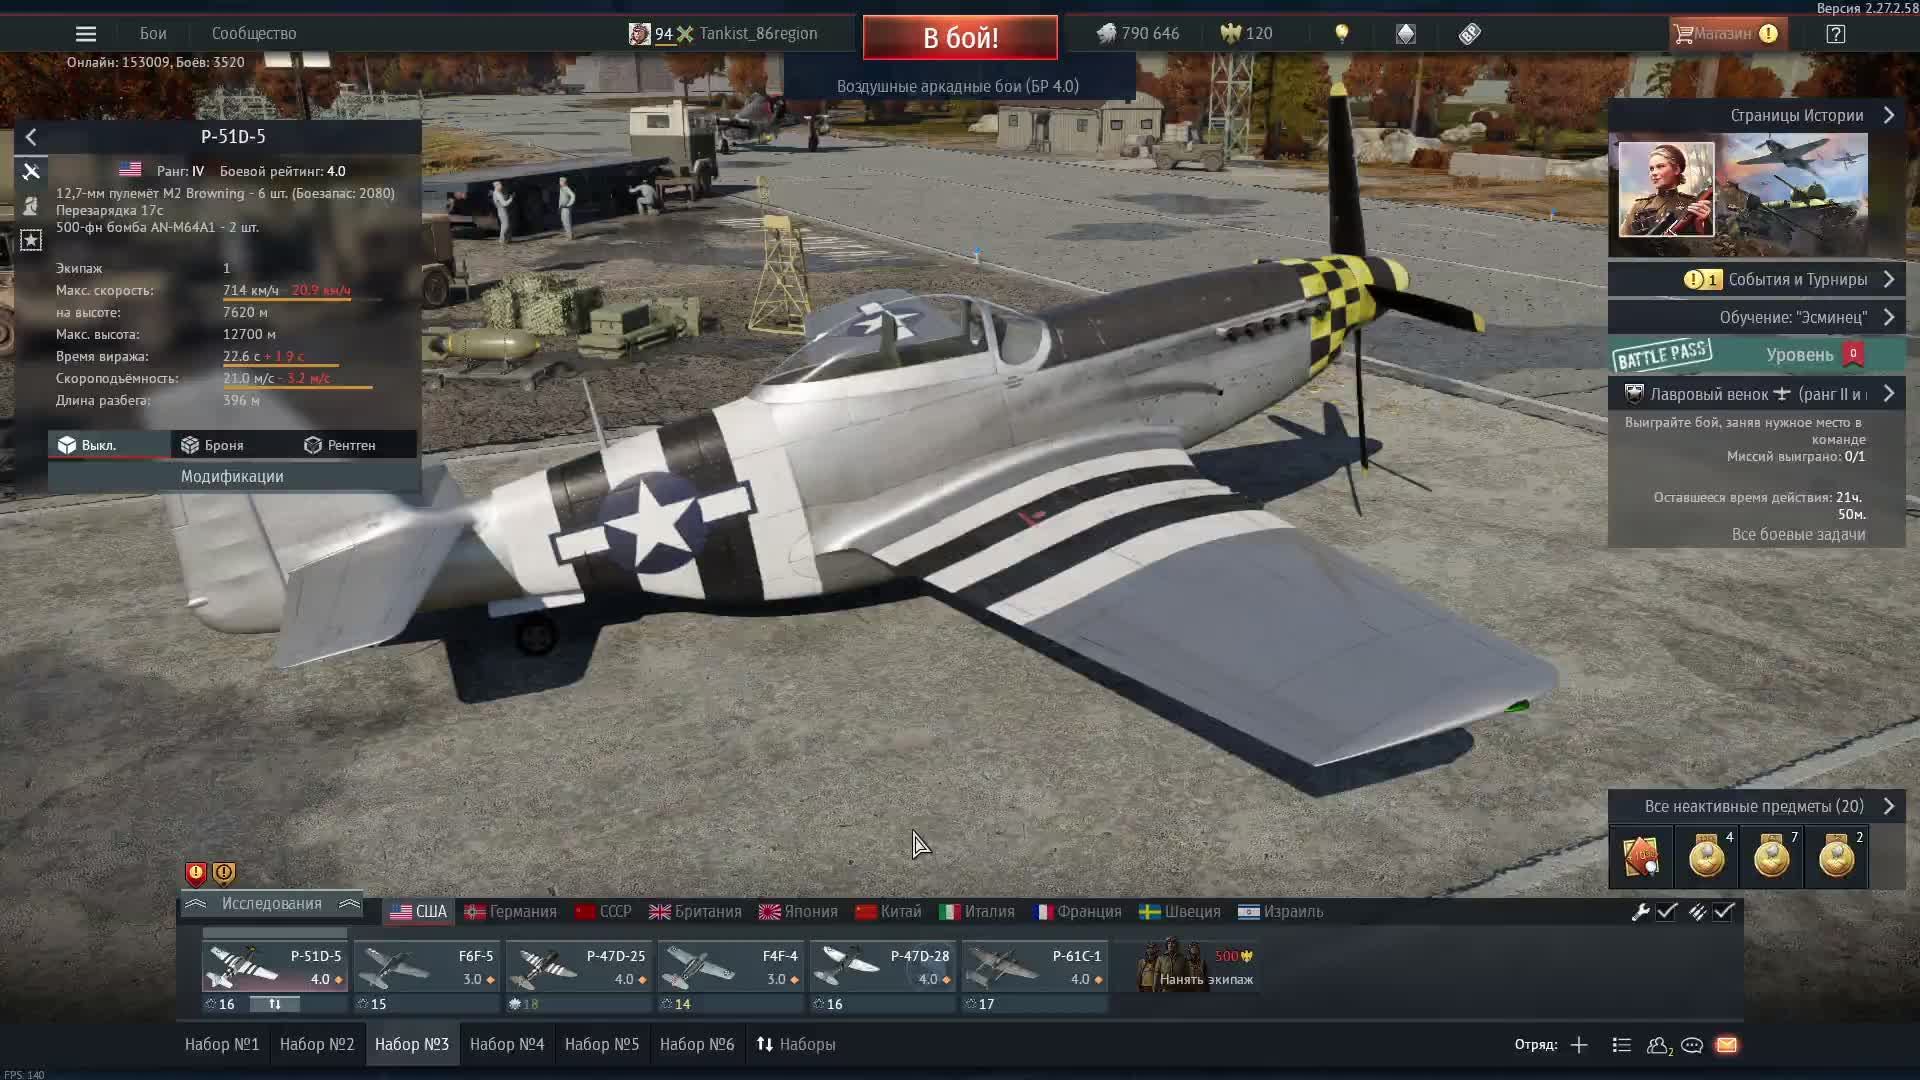Toggle the auto-repair wrench checkbox
The height and width of the screenshot is (1080, 1920).
click(x=1666, y=912)
